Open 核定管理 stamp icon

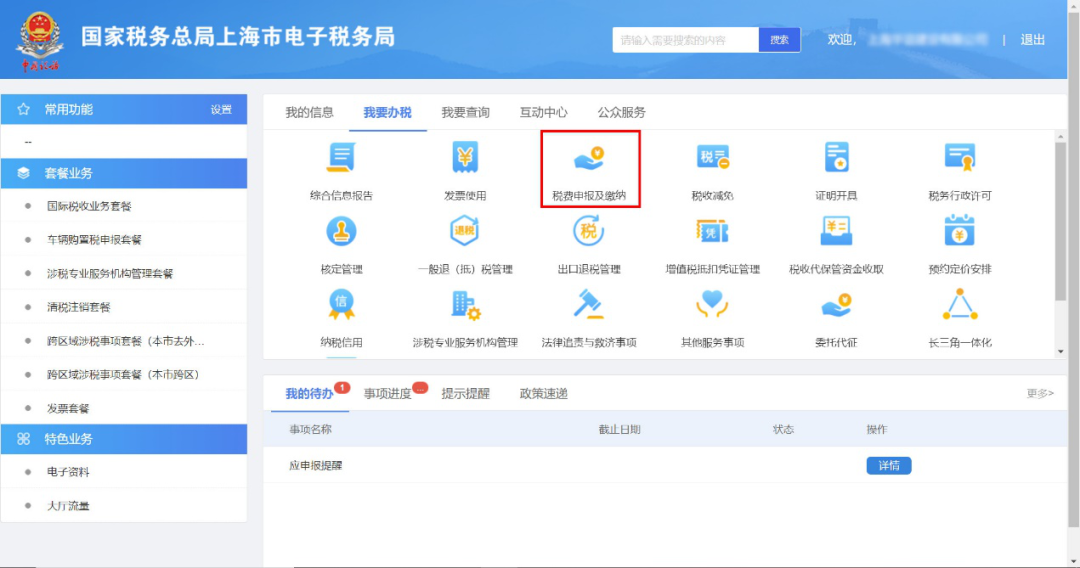[341, 231]
